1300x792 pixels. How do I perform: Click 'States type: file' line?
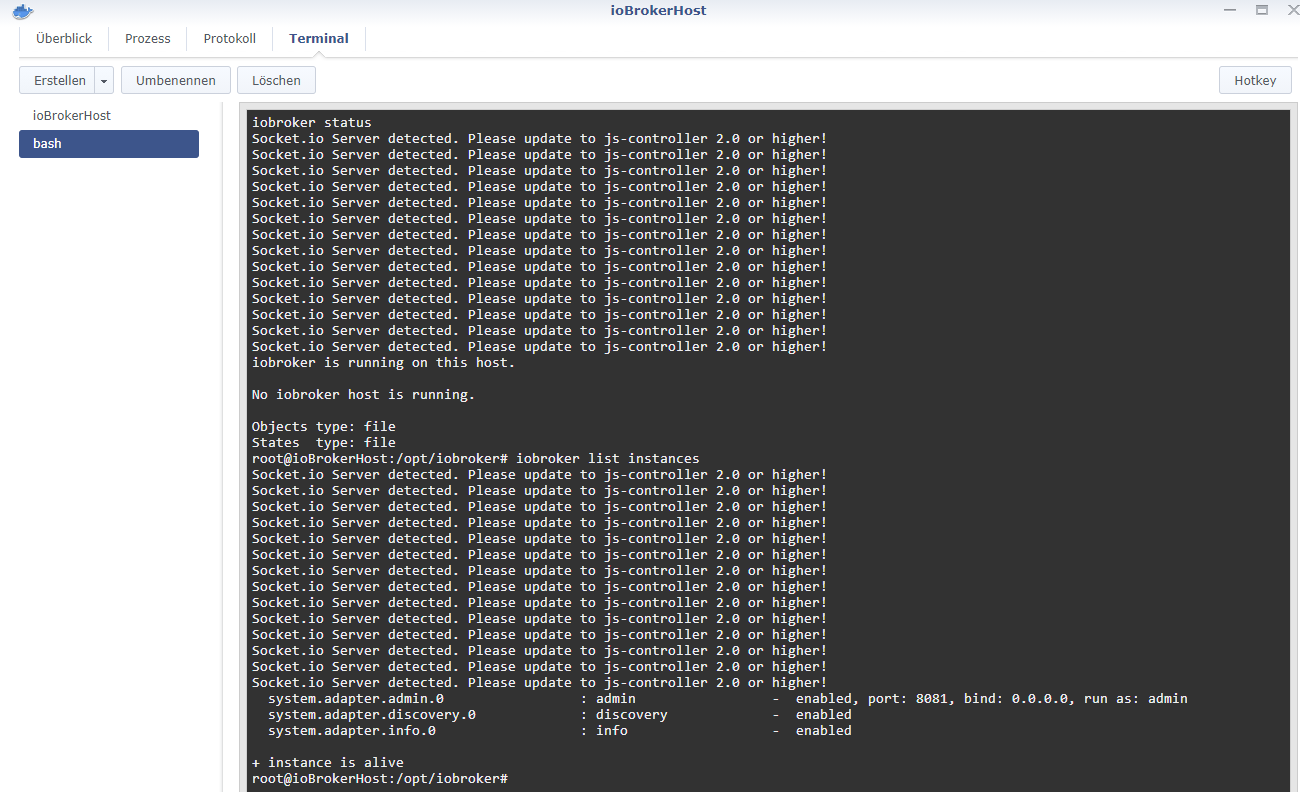coord(323,443)
